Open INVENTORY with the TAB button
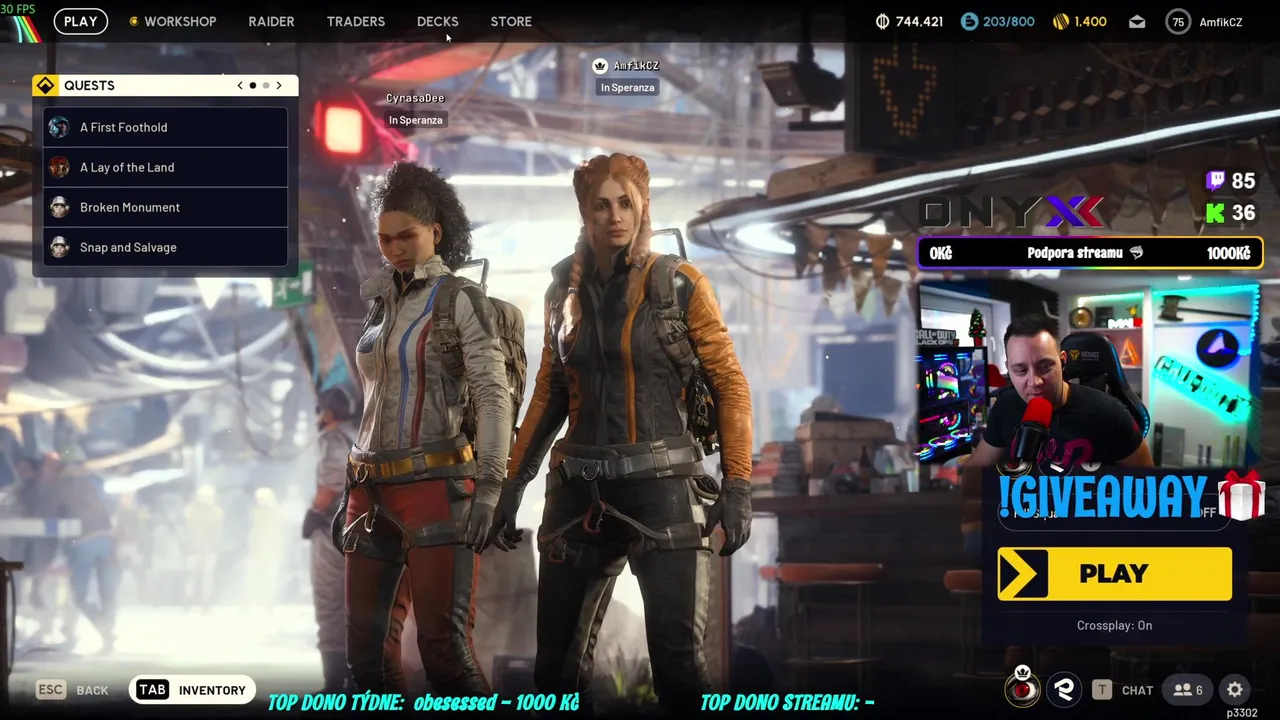 point(193,690)
